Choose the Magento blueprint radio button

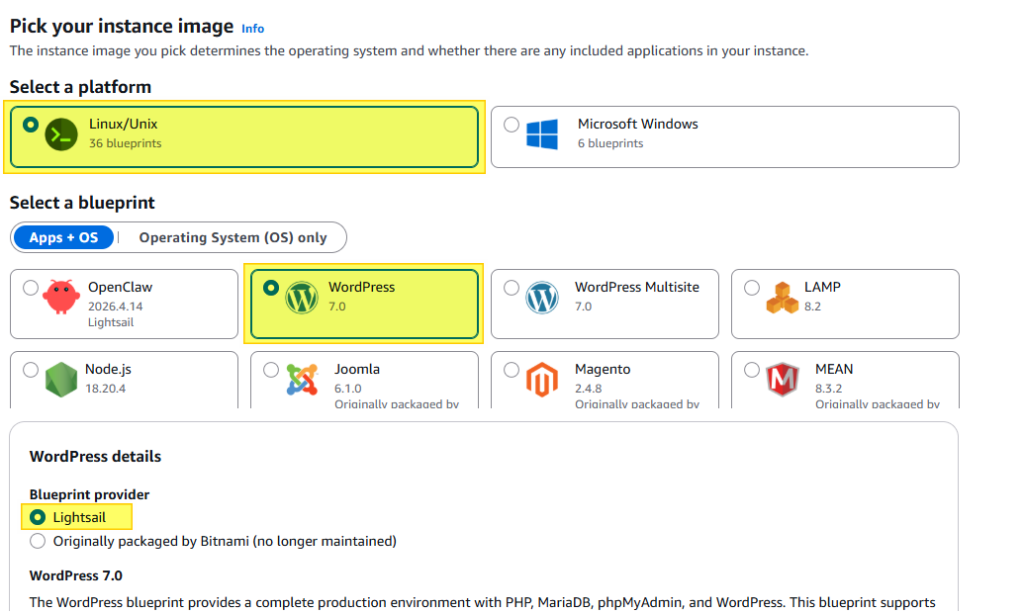511,370
